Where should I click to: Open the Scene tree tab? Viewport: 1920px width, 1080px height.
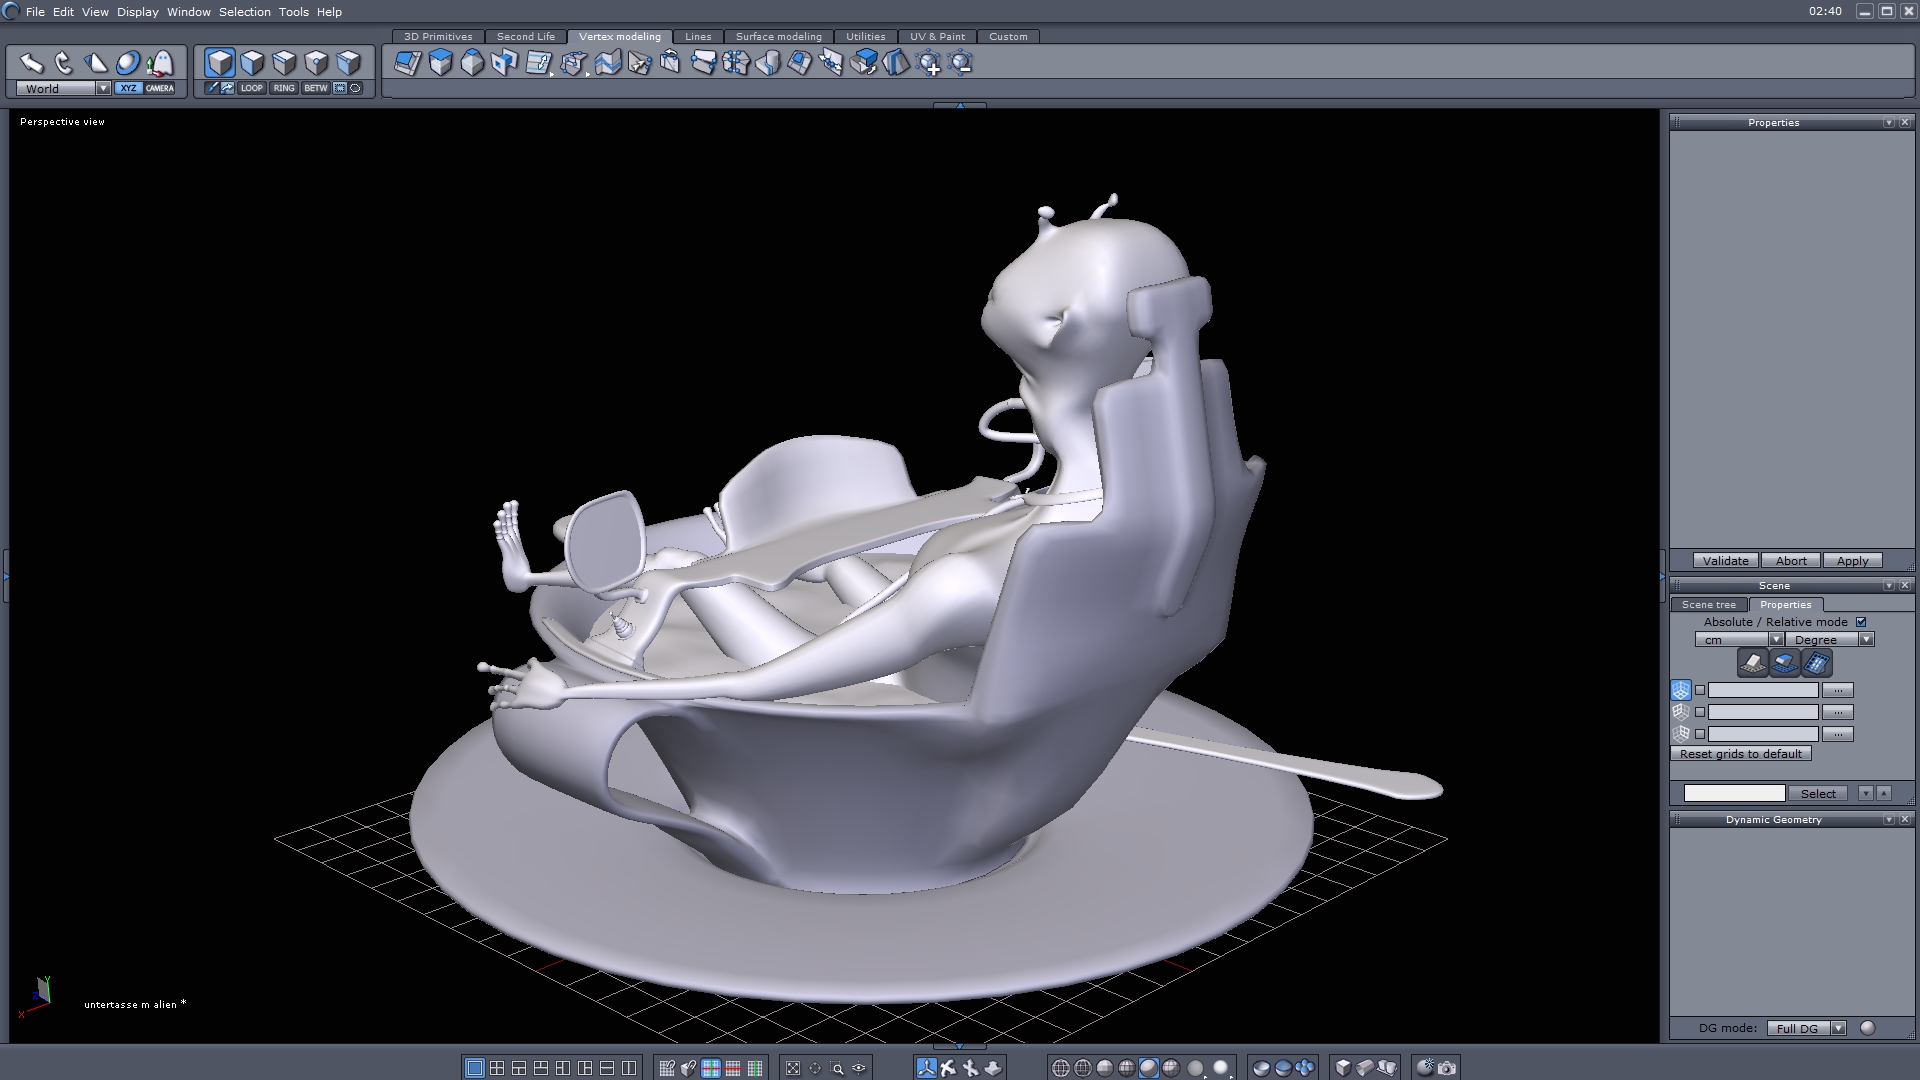[1708, 605]
